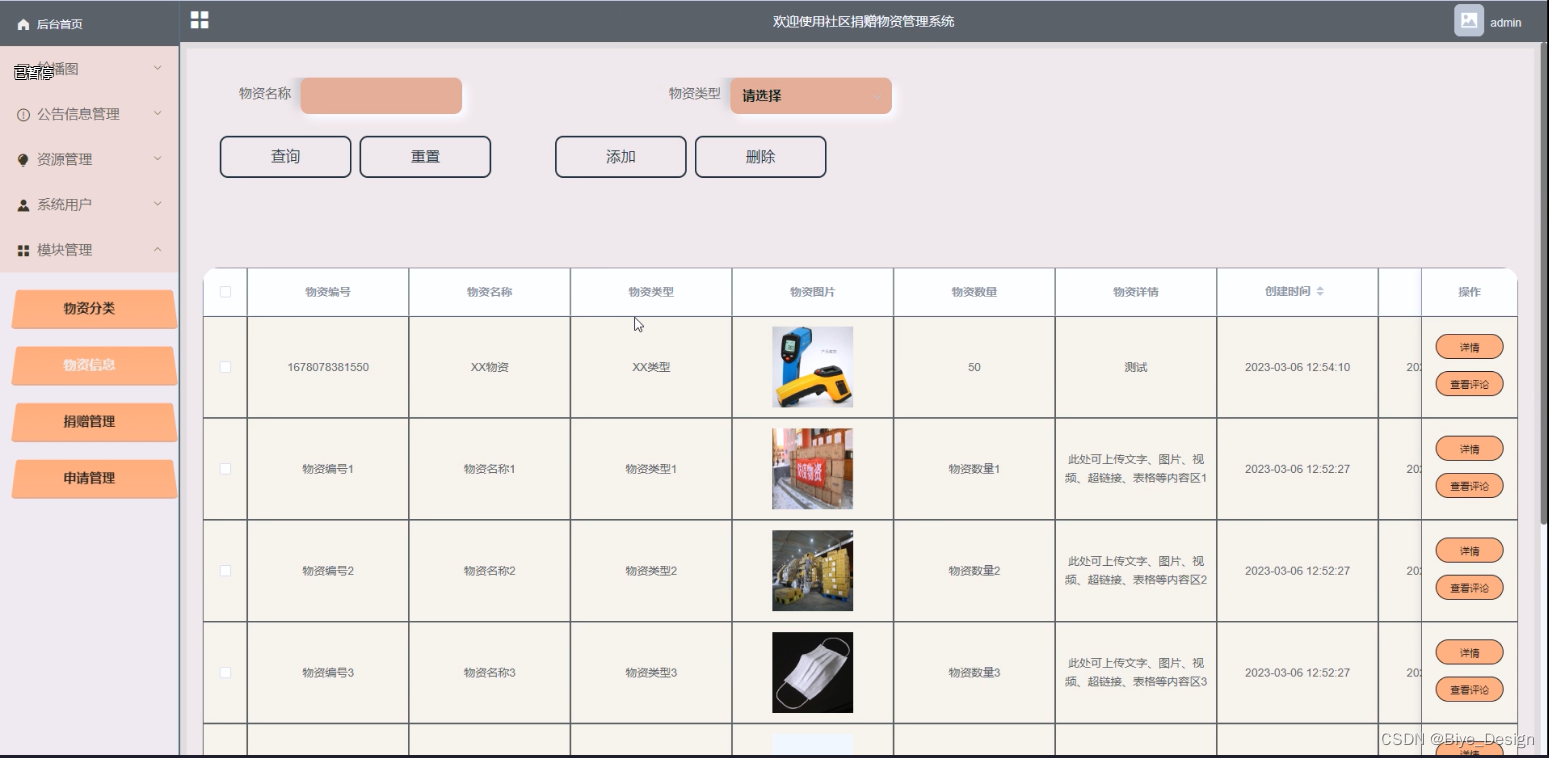Click the cell 物资类型3

[651, 673]
